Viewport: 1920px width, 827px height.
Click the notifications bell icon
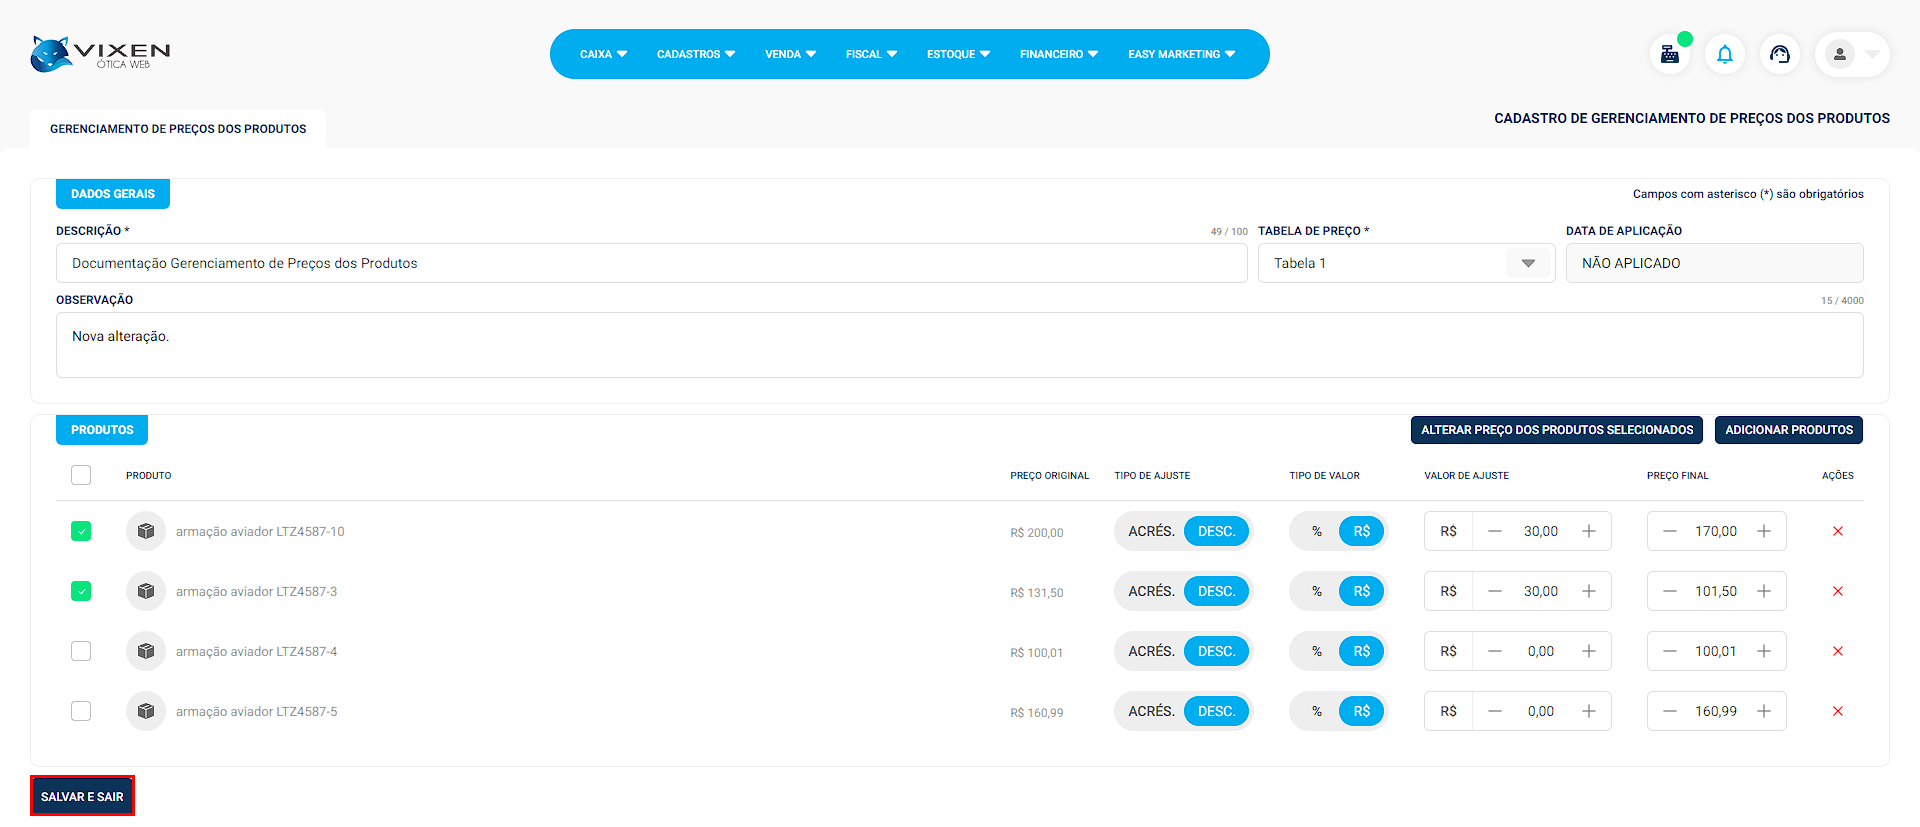(1725, 54)
